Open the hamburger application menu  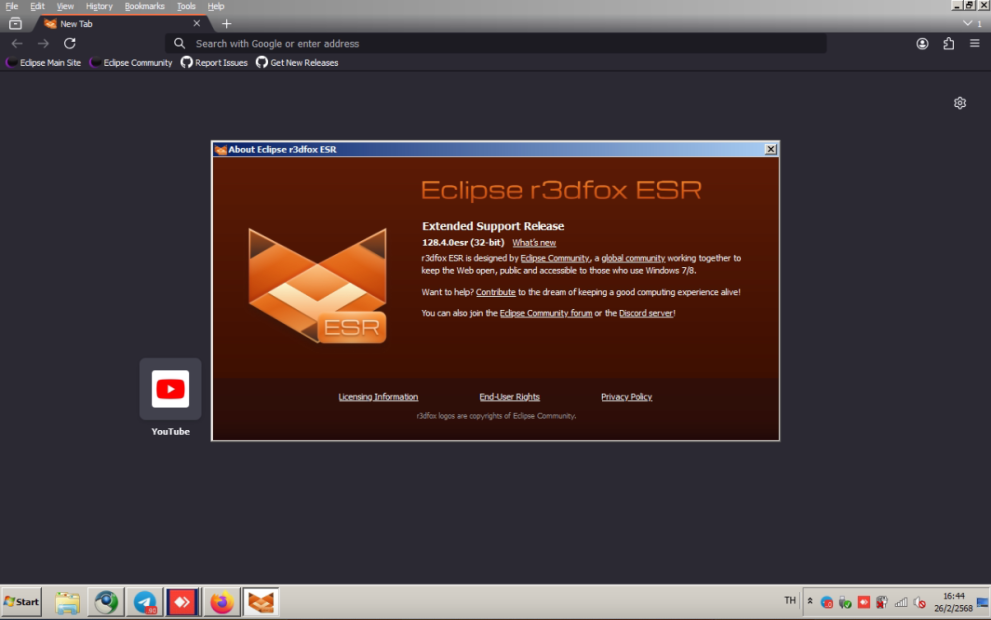click(x=975, y=44)
